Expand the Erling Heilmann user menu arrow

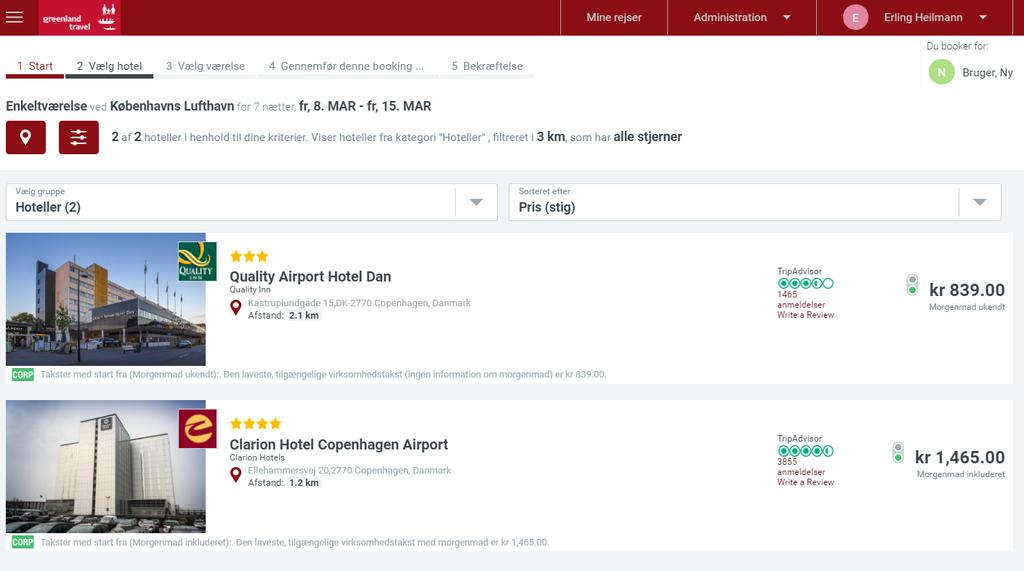pyautogui.click(x=983, y=18)
